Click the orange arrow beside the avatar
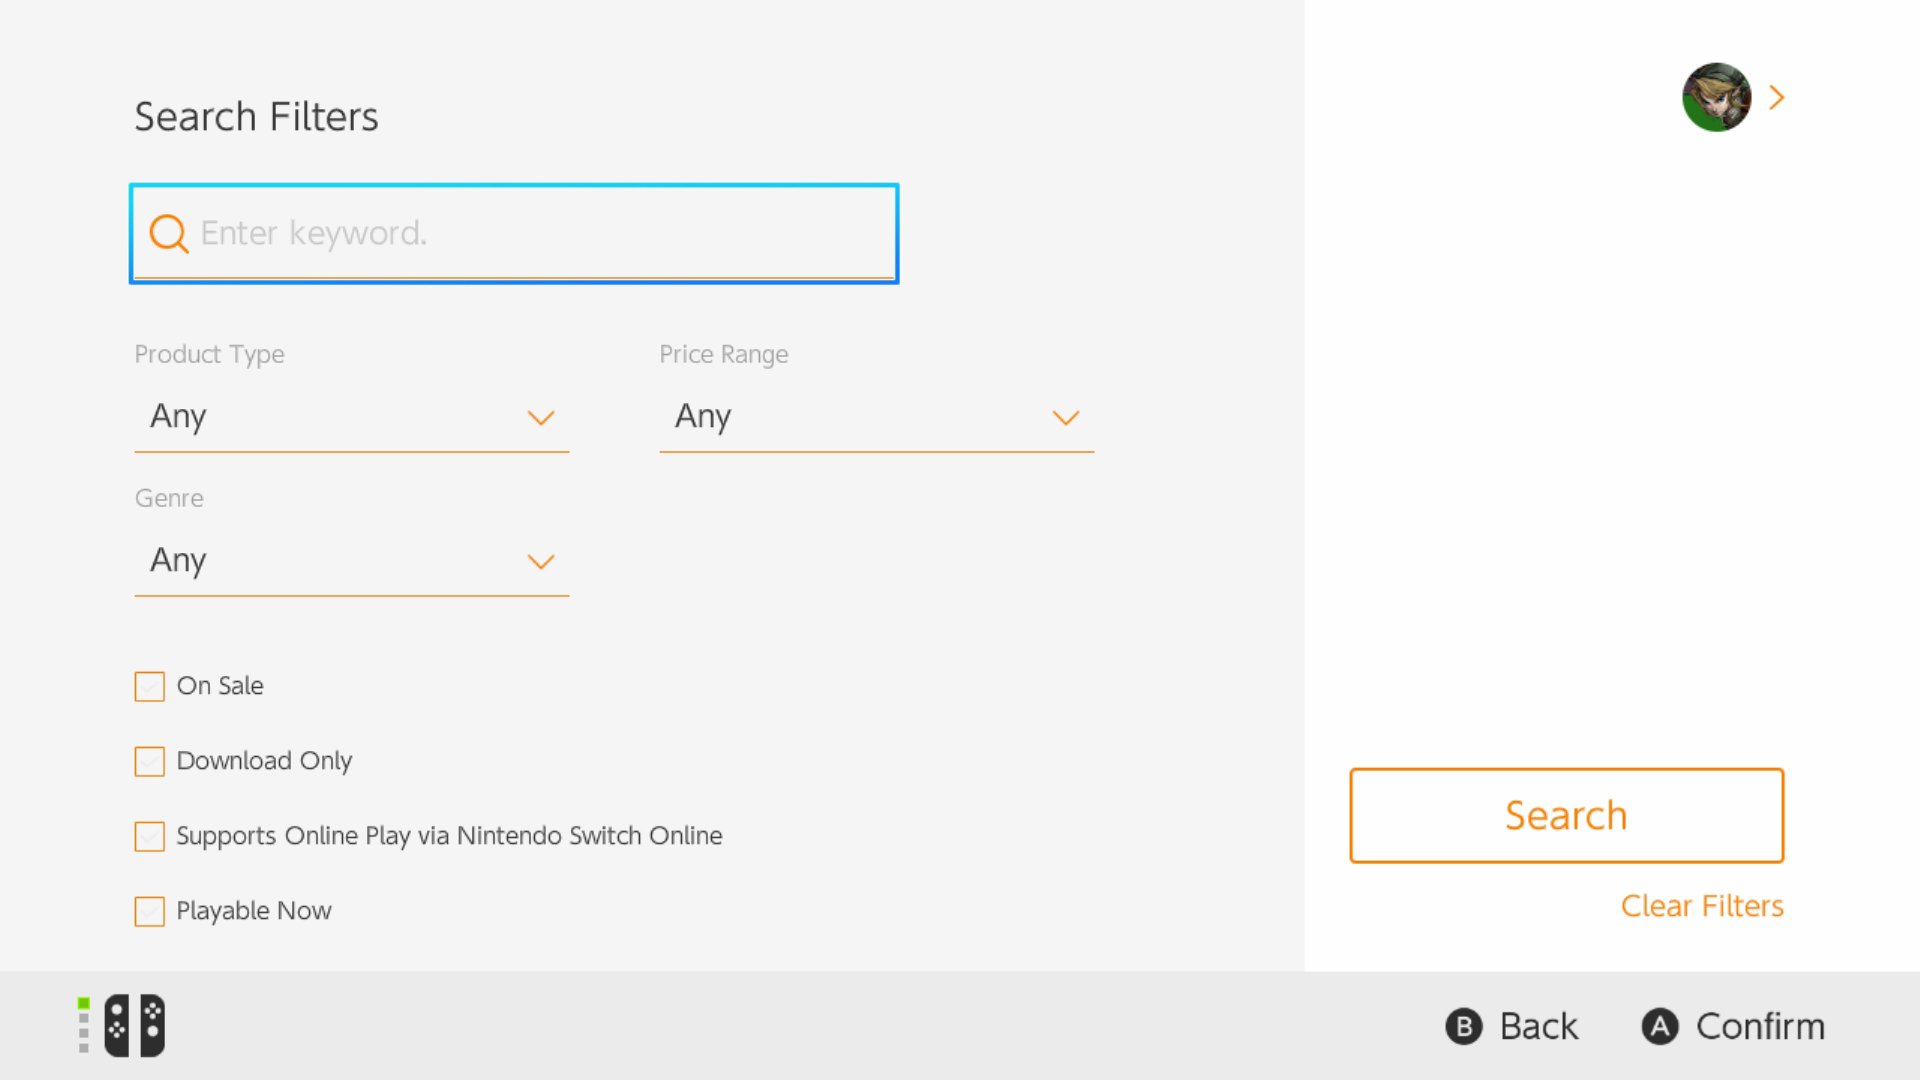 1777,98
